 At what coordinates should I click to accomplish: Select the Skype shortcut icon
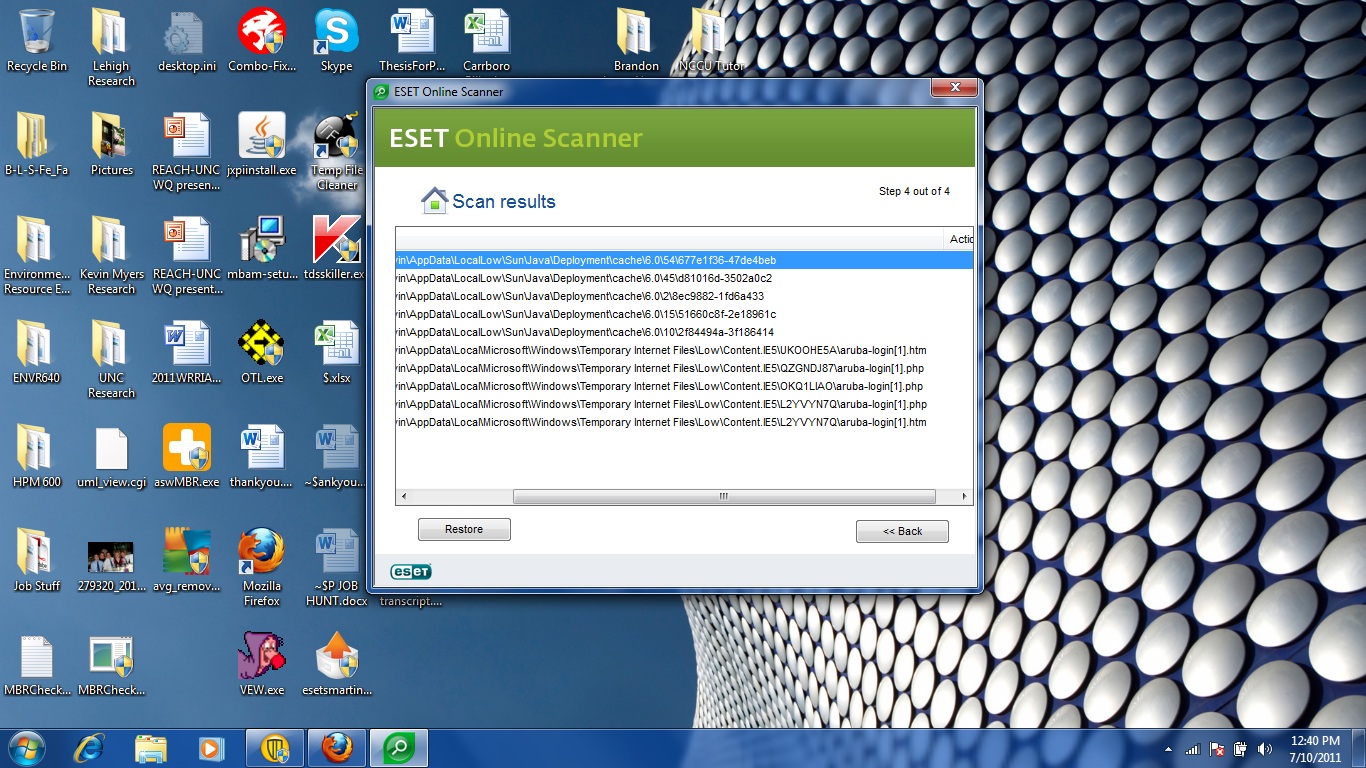click(x=336, y=41)
